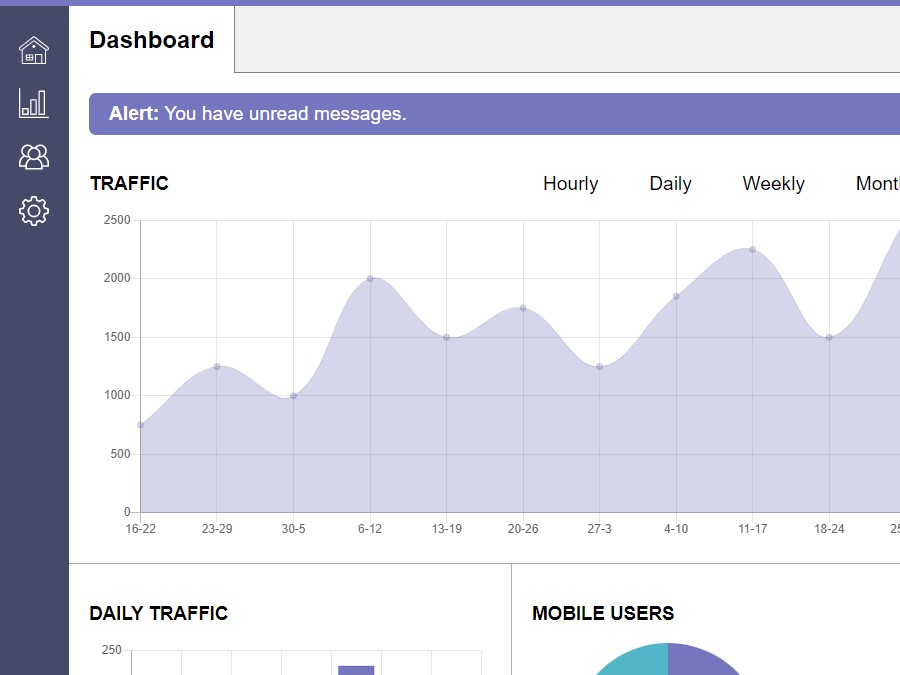
Task: Choose the Weekly traffic view
Action: [773, 184]
